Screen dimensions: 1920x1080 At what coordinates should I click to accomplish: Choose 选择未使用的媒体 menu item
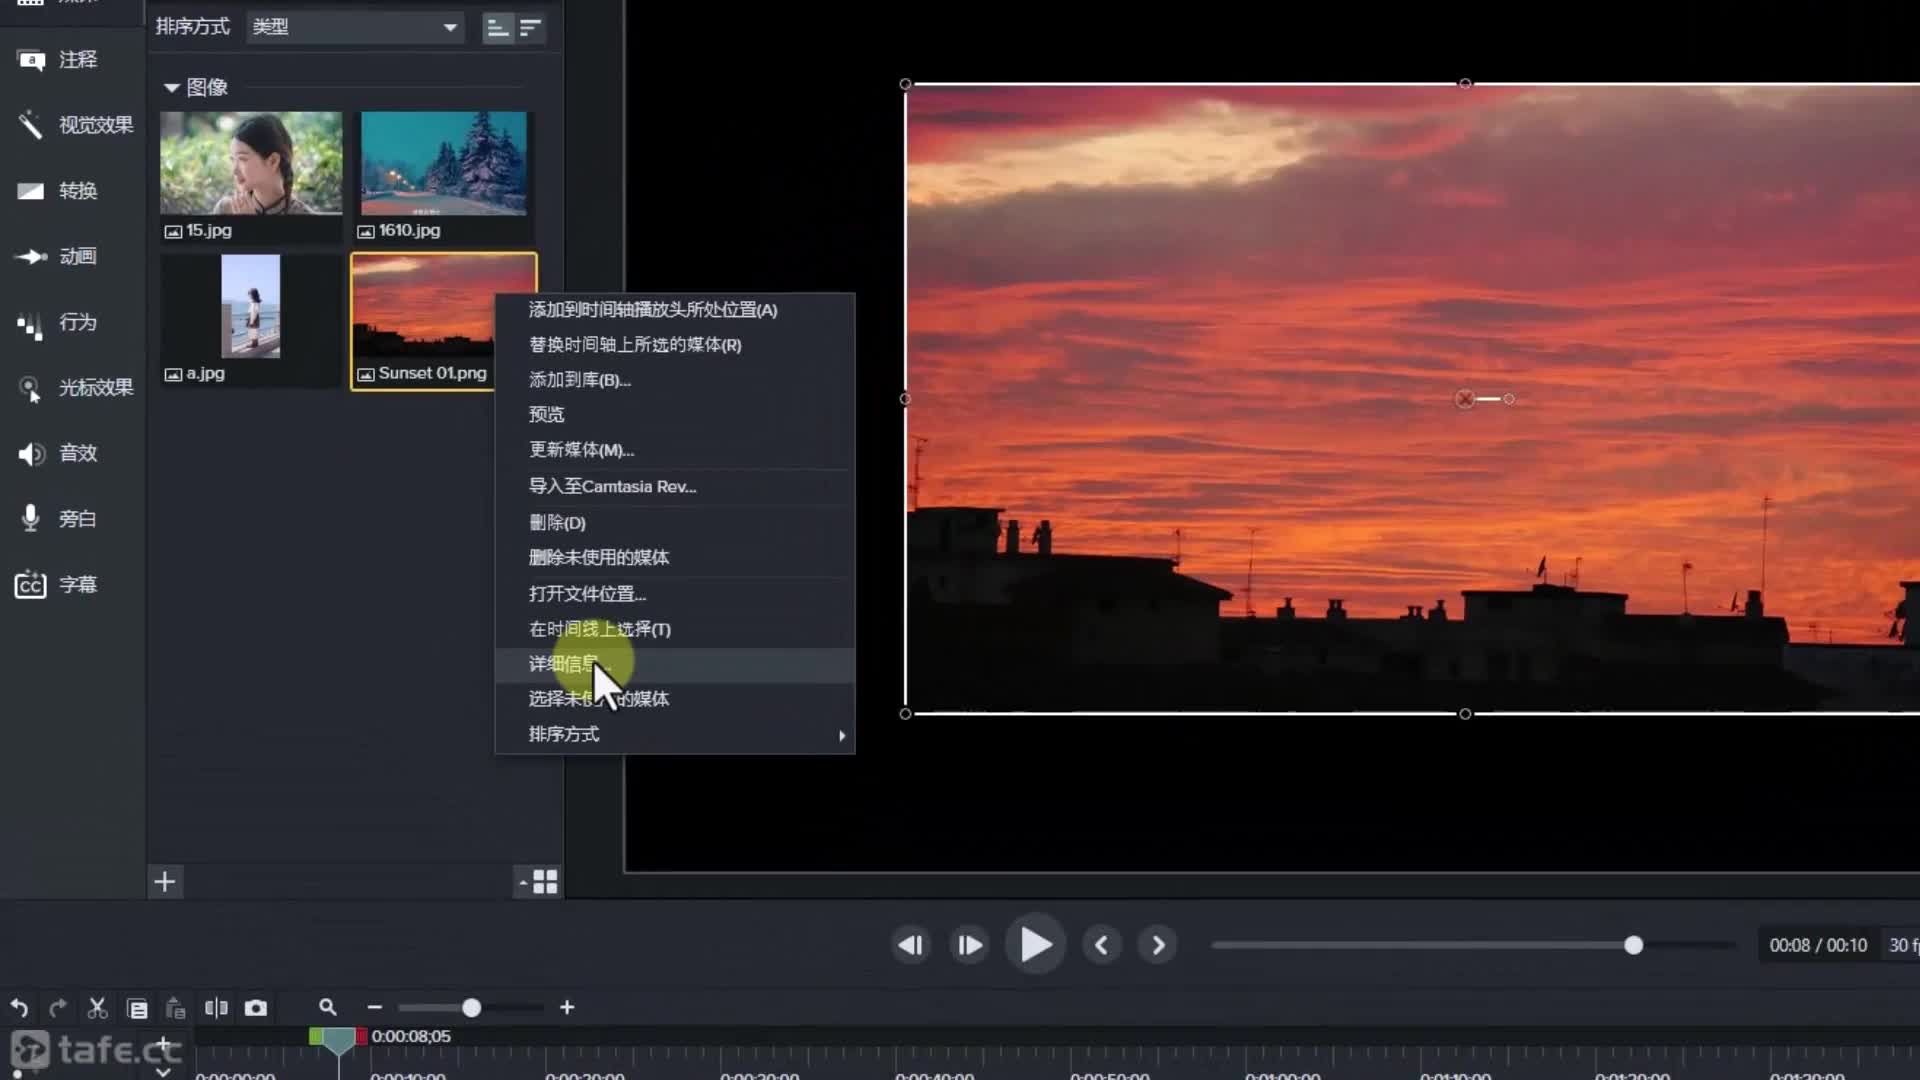(675, 699)
